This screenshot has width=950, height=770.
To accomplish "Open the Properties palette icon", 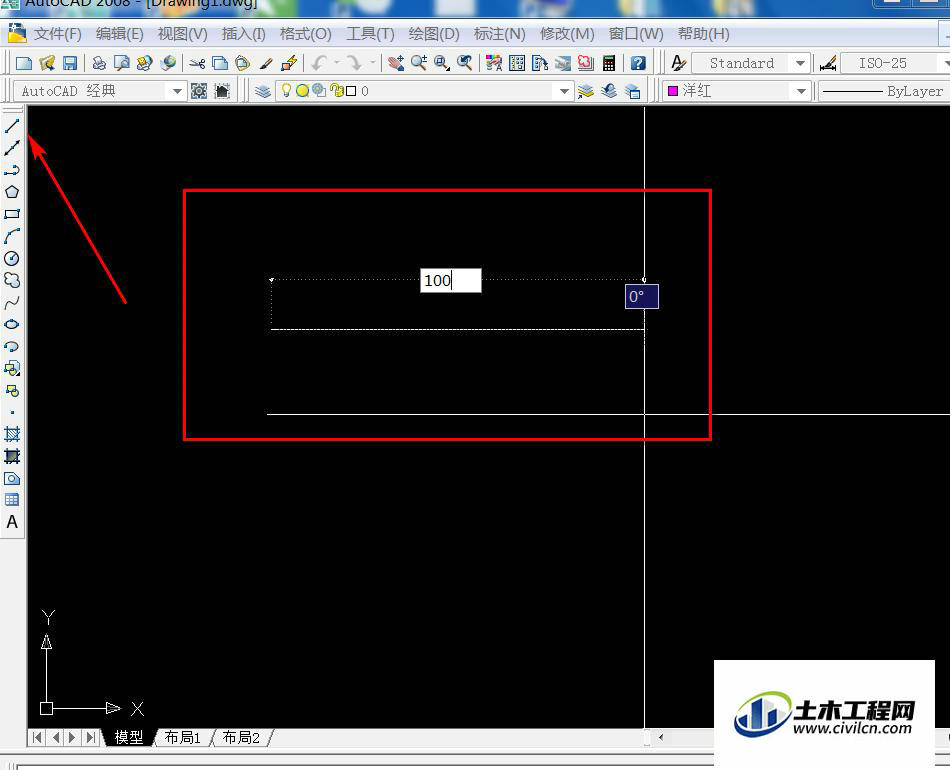I will pyautogui.click(x=494, y=63).
